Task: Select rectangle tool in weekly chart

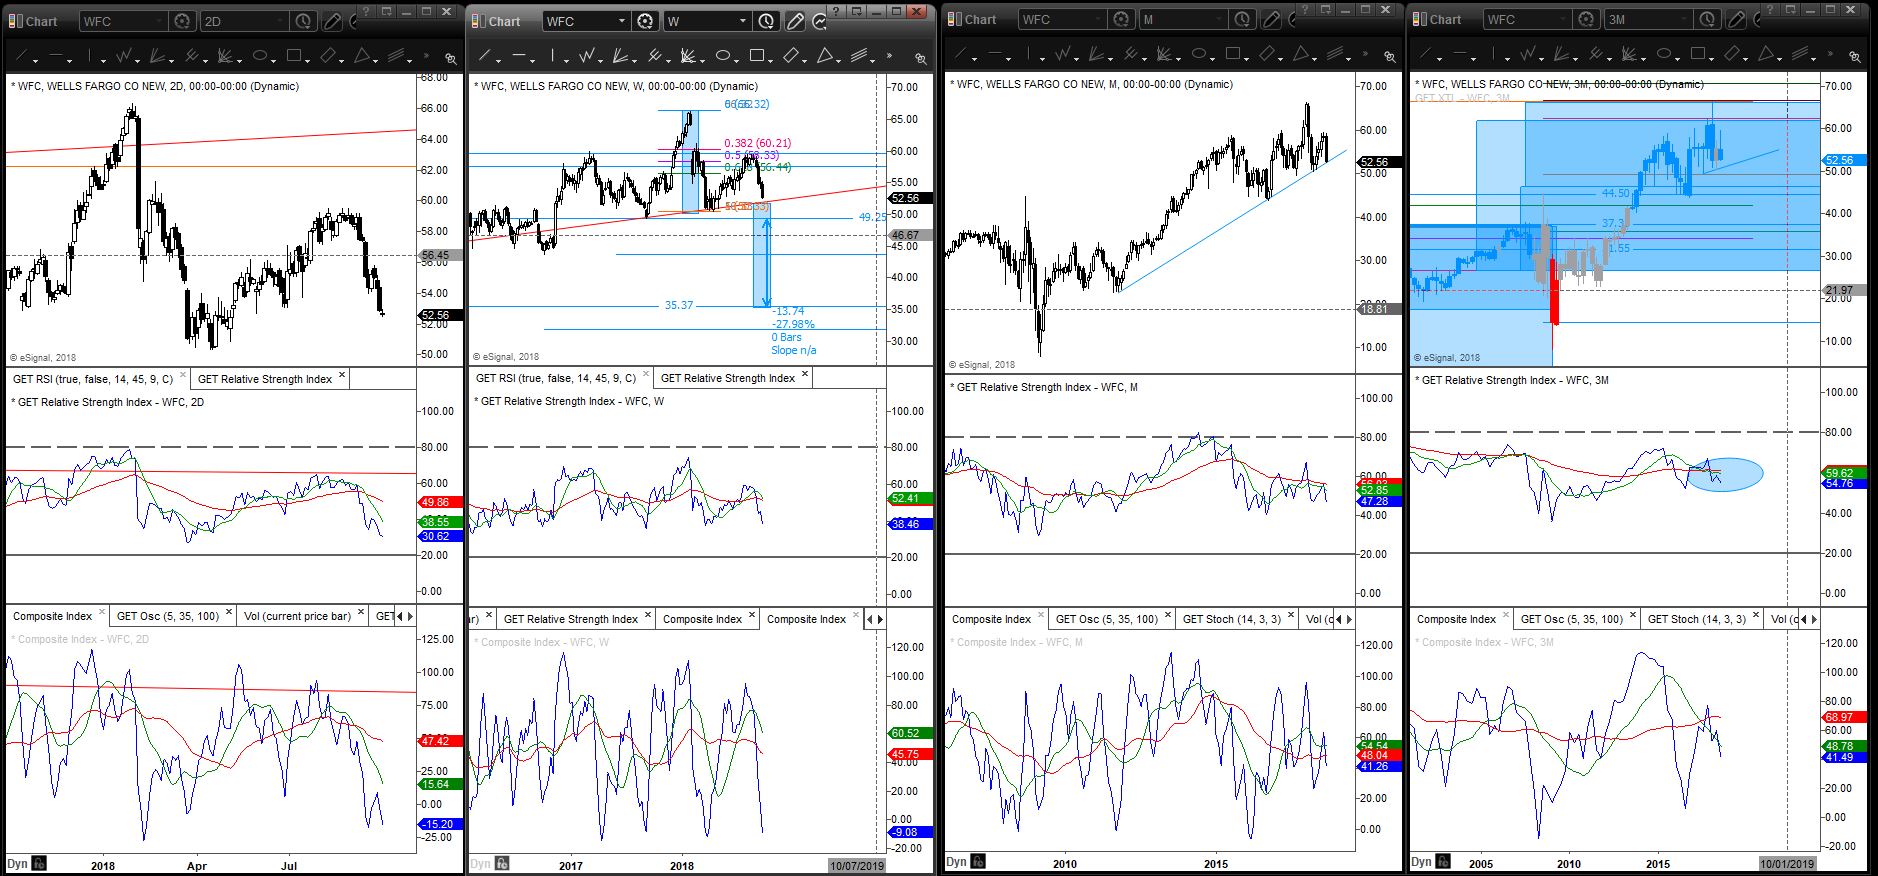Action: (758, 56)
